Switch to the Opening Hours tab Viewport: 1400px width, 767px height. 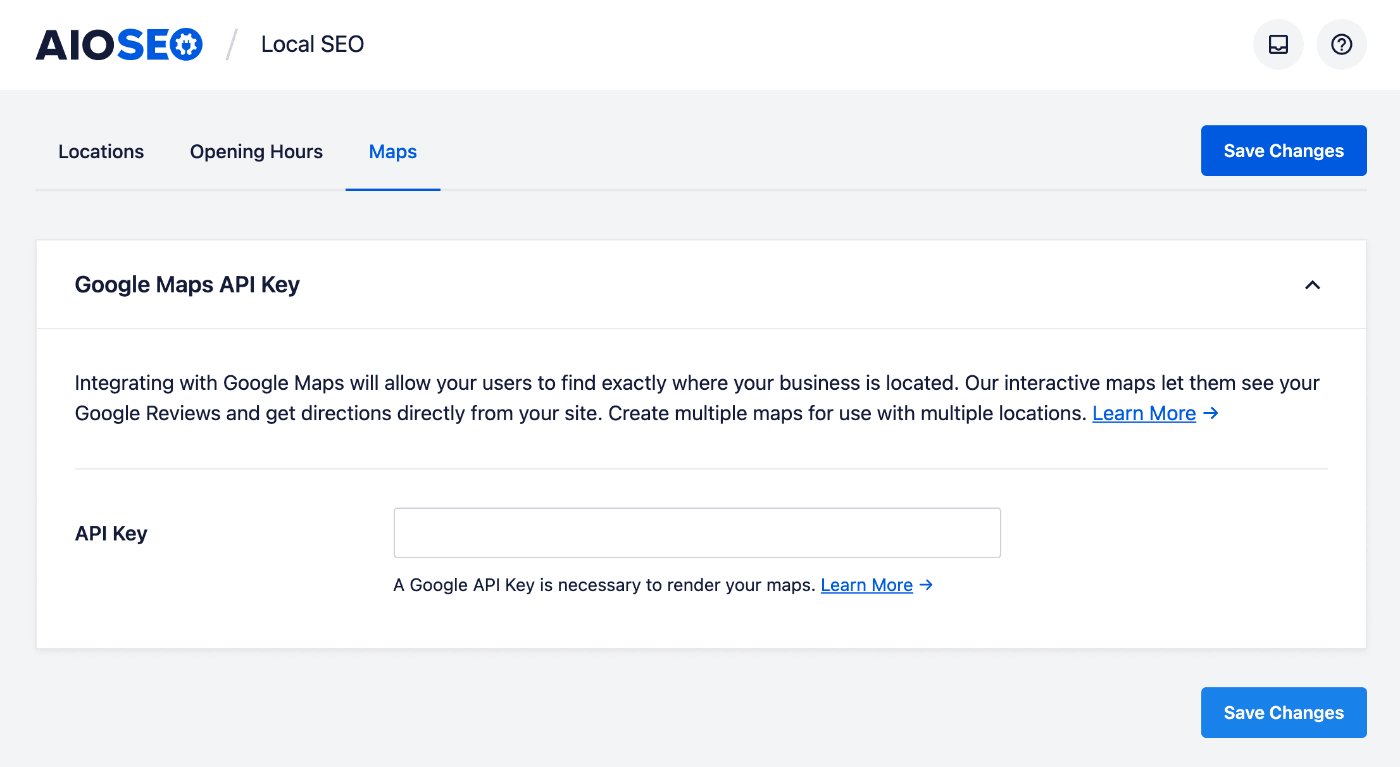tap(256, 152)
